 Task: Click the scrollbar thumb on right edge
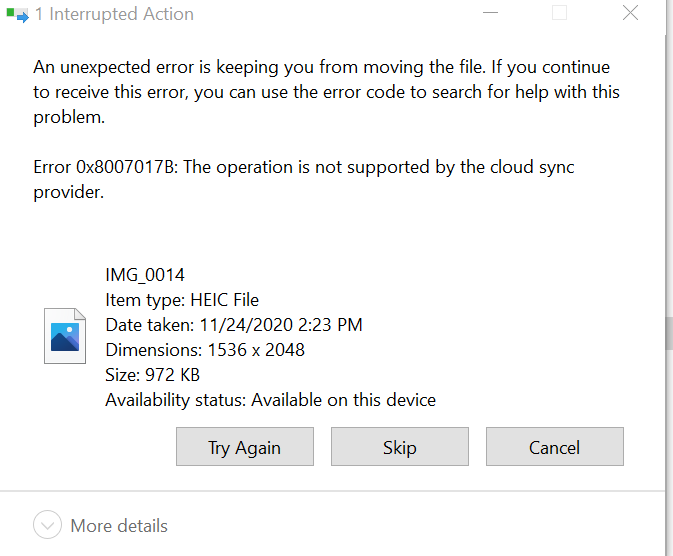click(668, 333)
